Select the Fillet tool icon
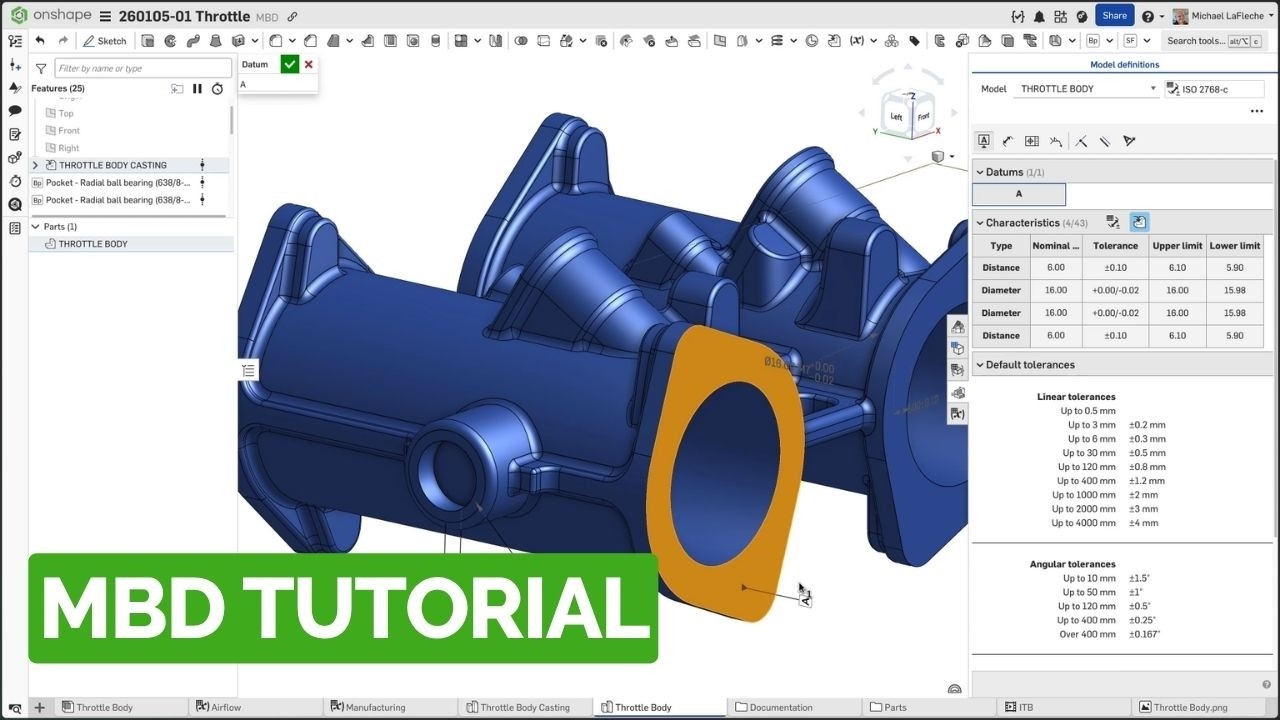Image resolution: width=1280 pixels, height=720 pixels. [x=275, y=41]
